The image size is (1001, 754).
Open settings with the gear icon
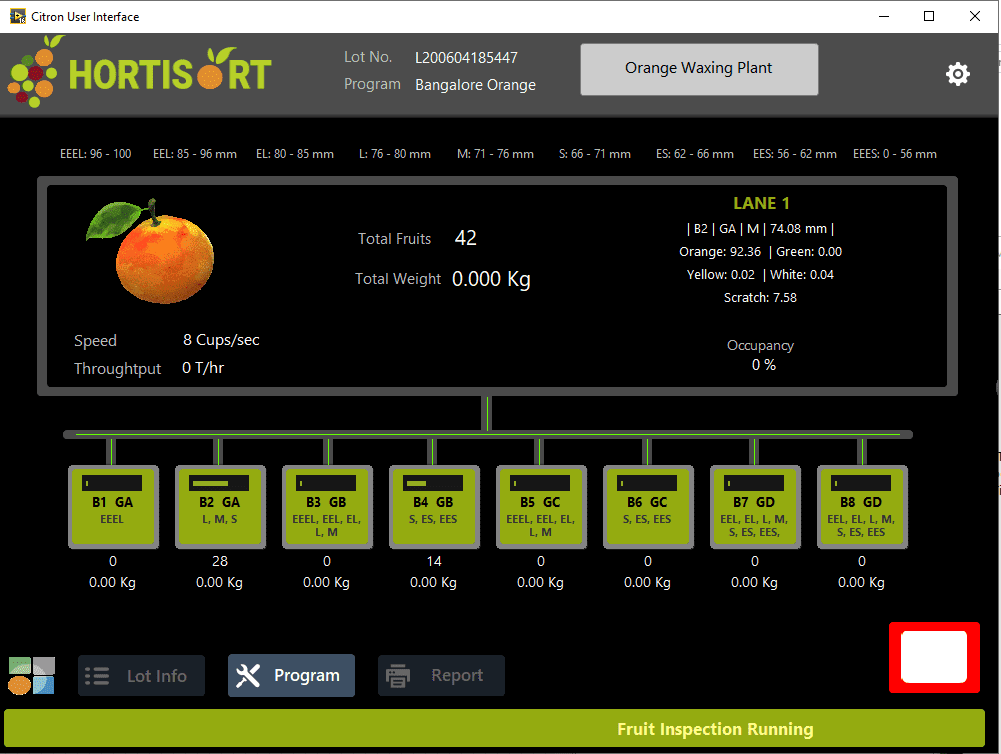(x=957, y=74)
